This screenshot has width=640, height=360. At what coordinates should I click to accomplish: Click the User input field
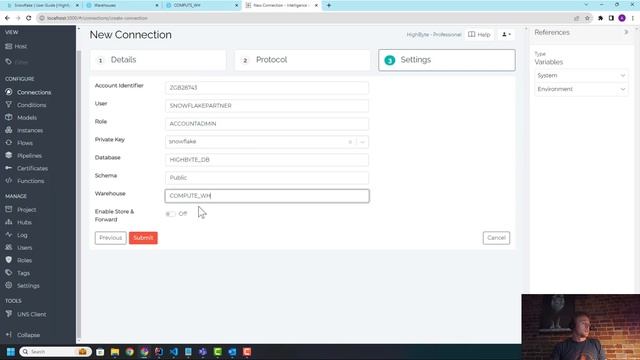pos(267,106)
